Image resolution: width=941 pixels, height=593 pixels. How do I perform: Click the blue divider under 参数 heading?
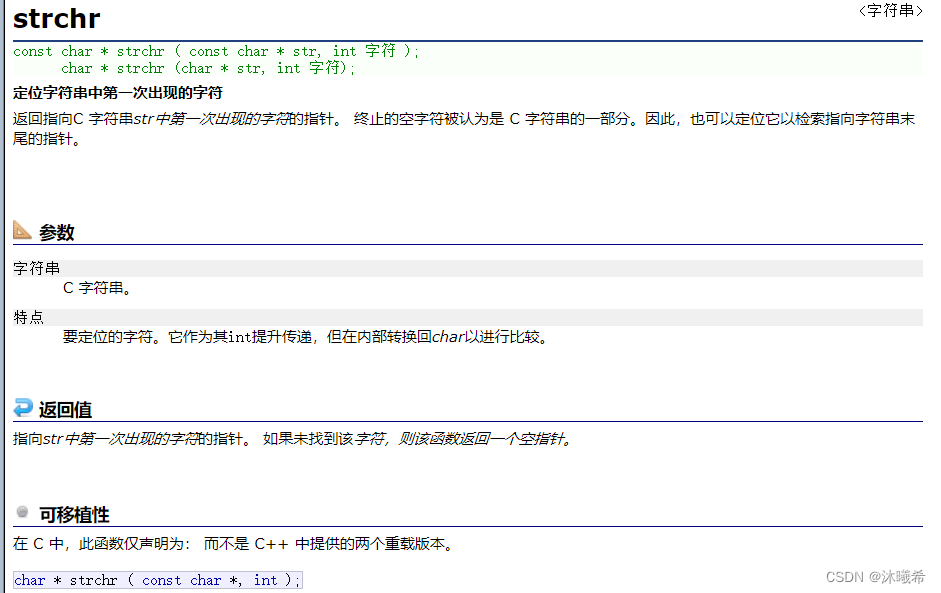470,245
